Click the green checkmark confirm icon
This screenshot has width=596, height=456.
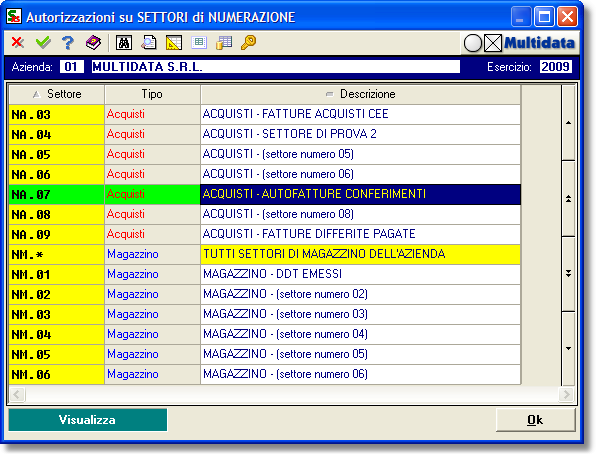point(43,42)
